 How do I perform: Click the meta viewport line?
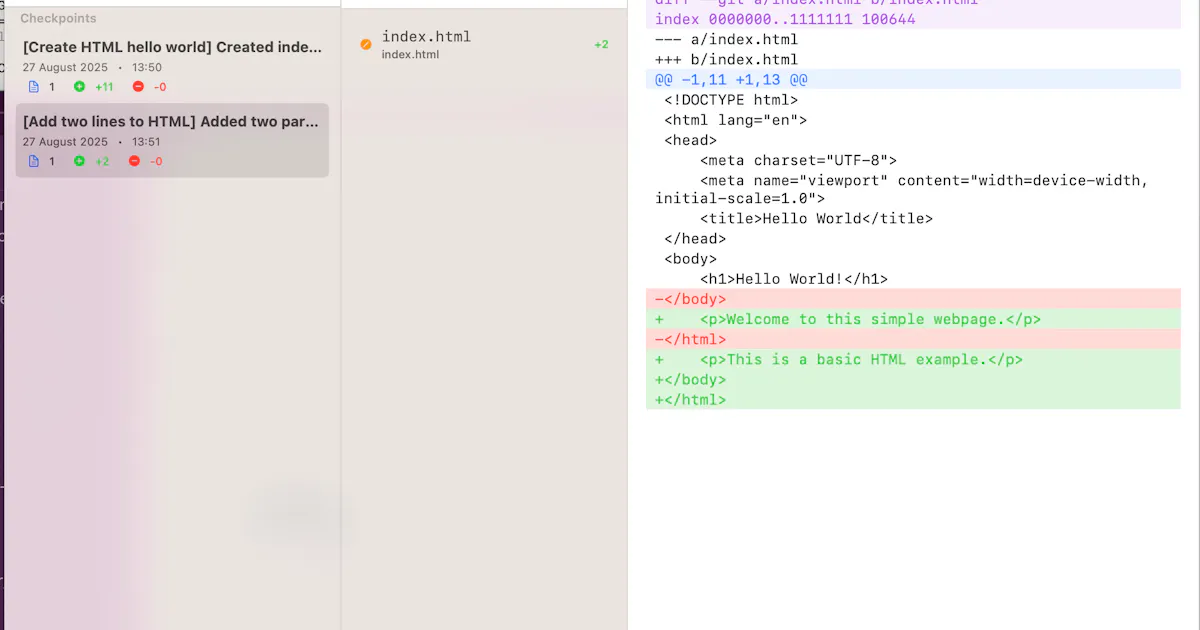pos(925,180)
